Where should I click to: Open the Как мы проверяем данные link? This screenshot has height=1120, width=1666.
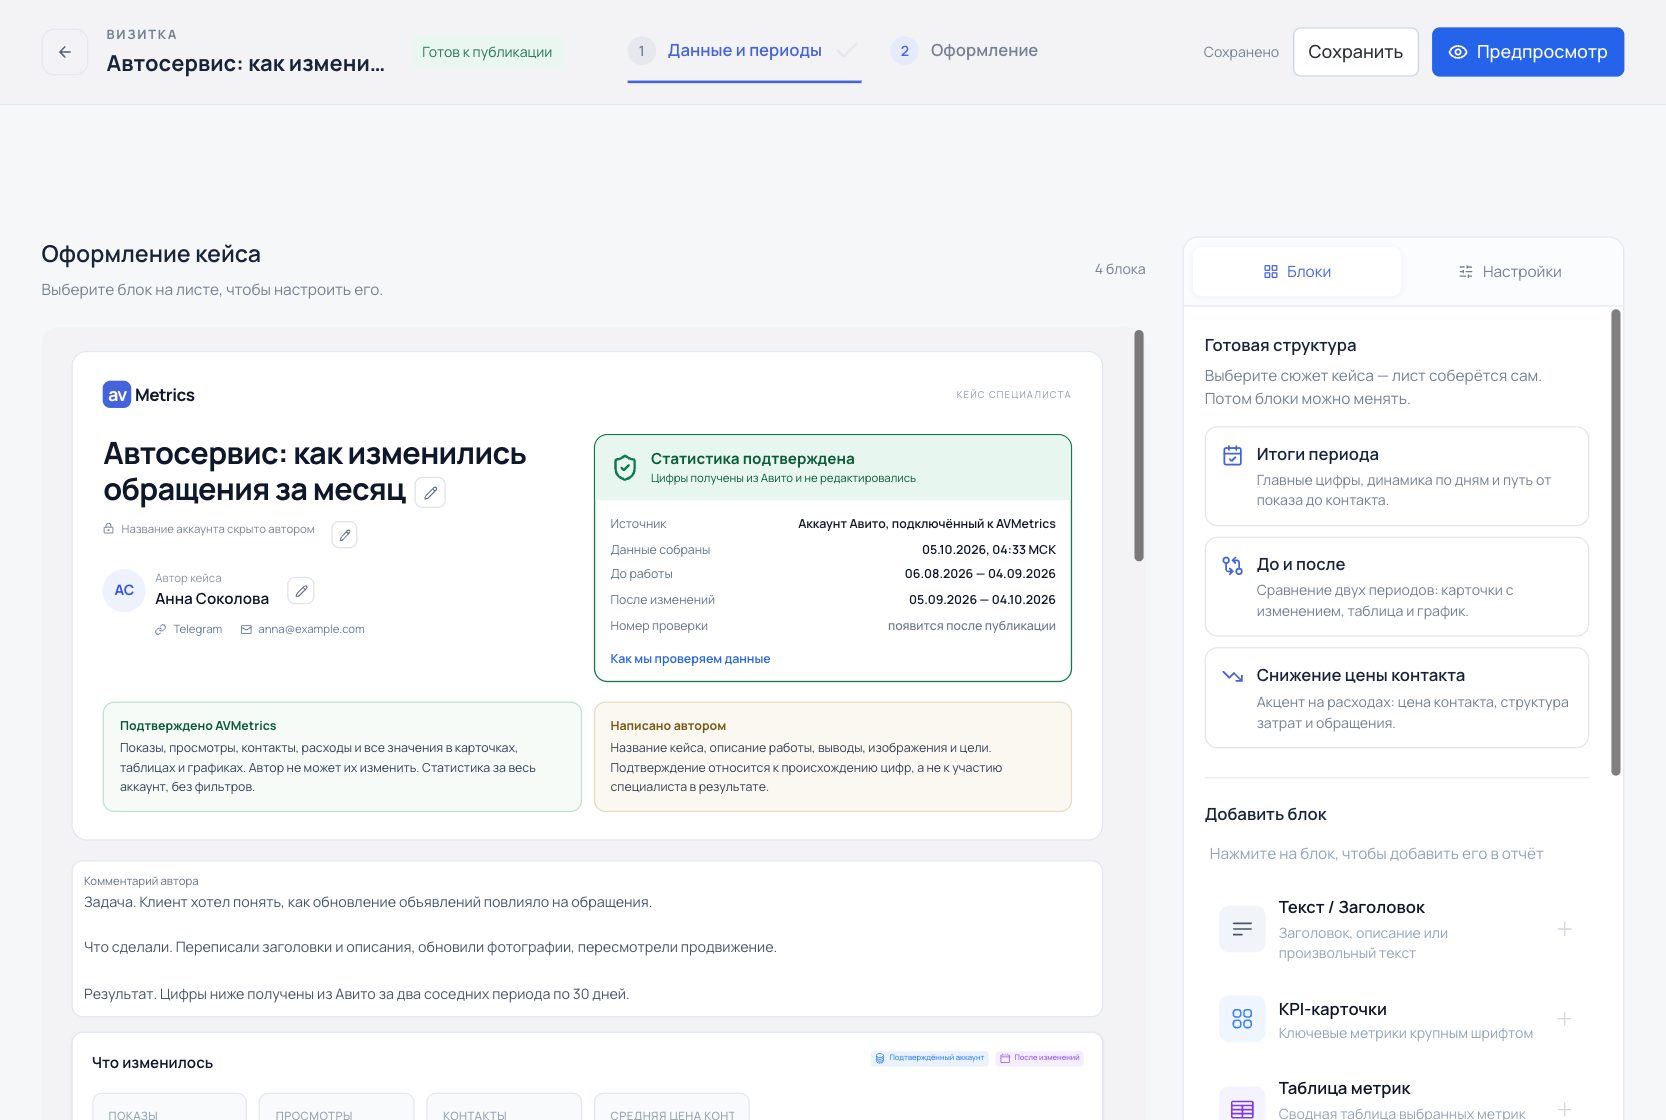(690, 659)
